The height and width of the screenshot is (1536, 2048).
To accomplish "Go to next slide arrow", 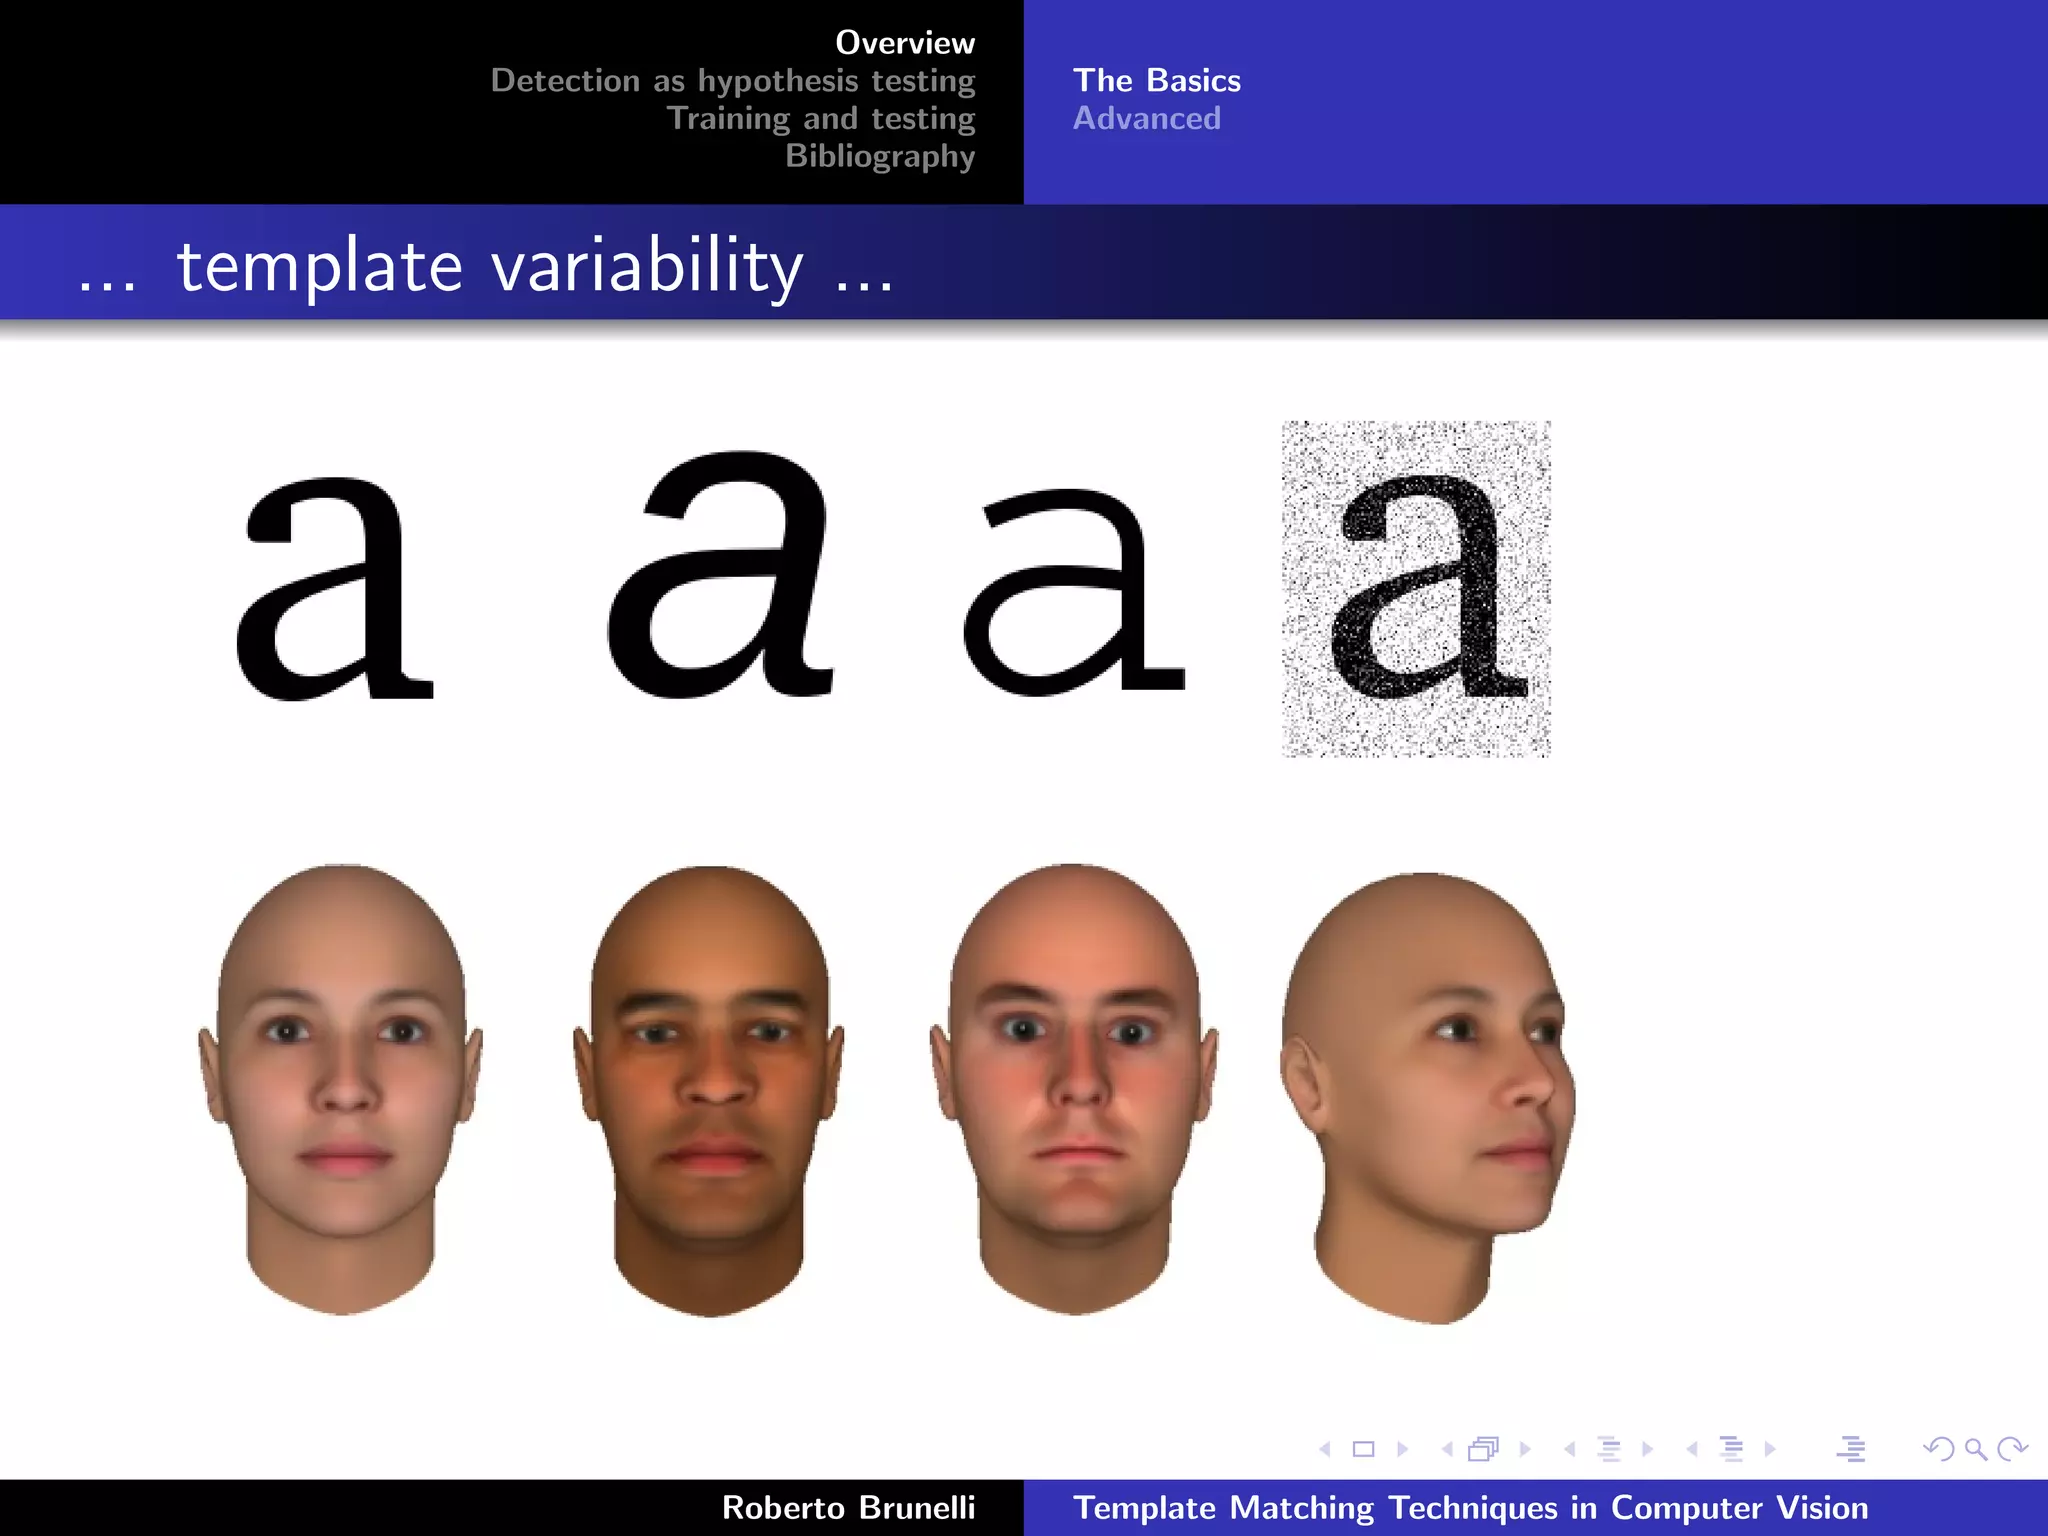I will pos(1402,1449).
